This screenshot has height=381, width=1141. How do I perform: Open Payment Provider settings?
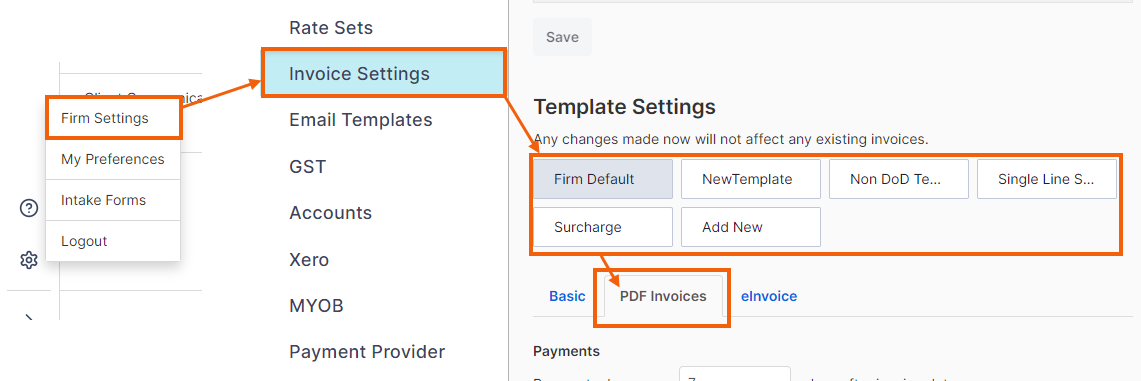367,352
